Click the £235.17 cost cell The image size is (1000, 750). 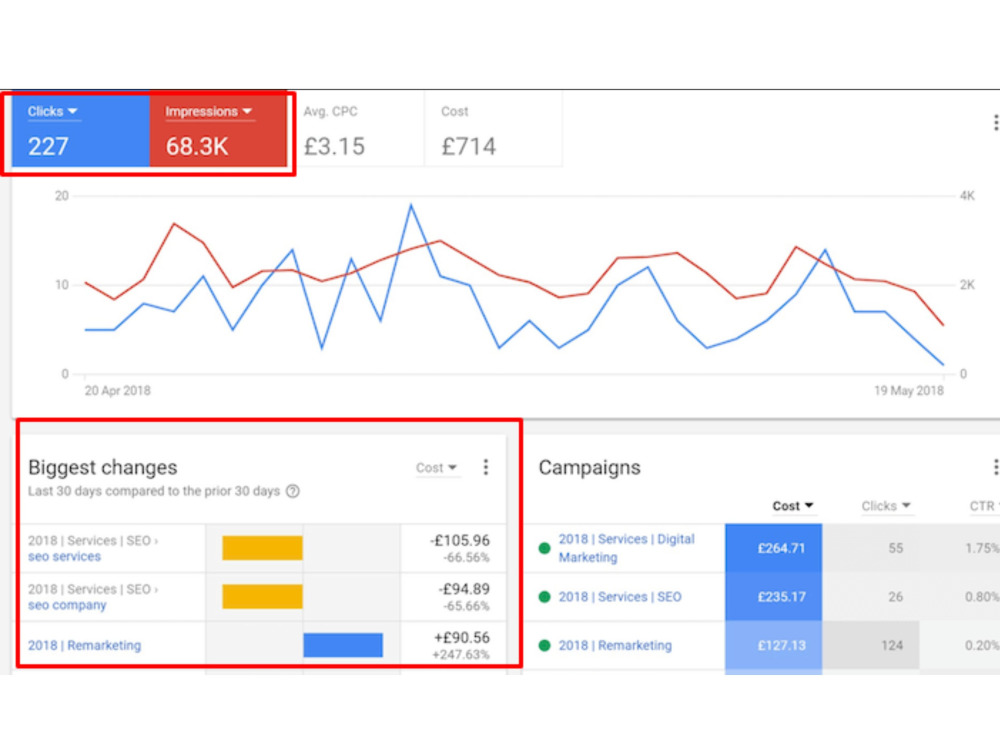pyautogui.click(x=774, y=597)
